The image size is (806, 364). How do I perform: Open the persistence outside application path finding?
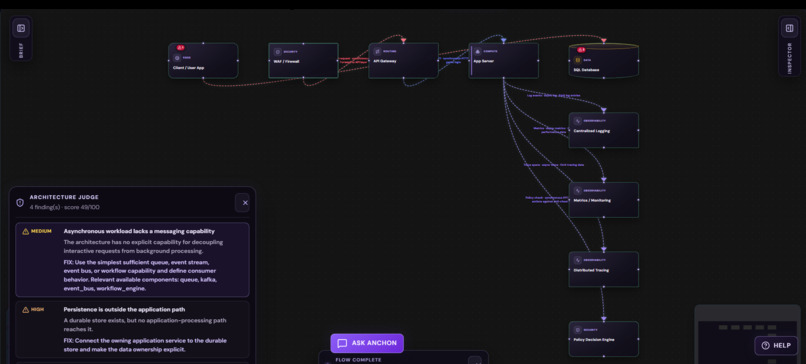point(132,329)
